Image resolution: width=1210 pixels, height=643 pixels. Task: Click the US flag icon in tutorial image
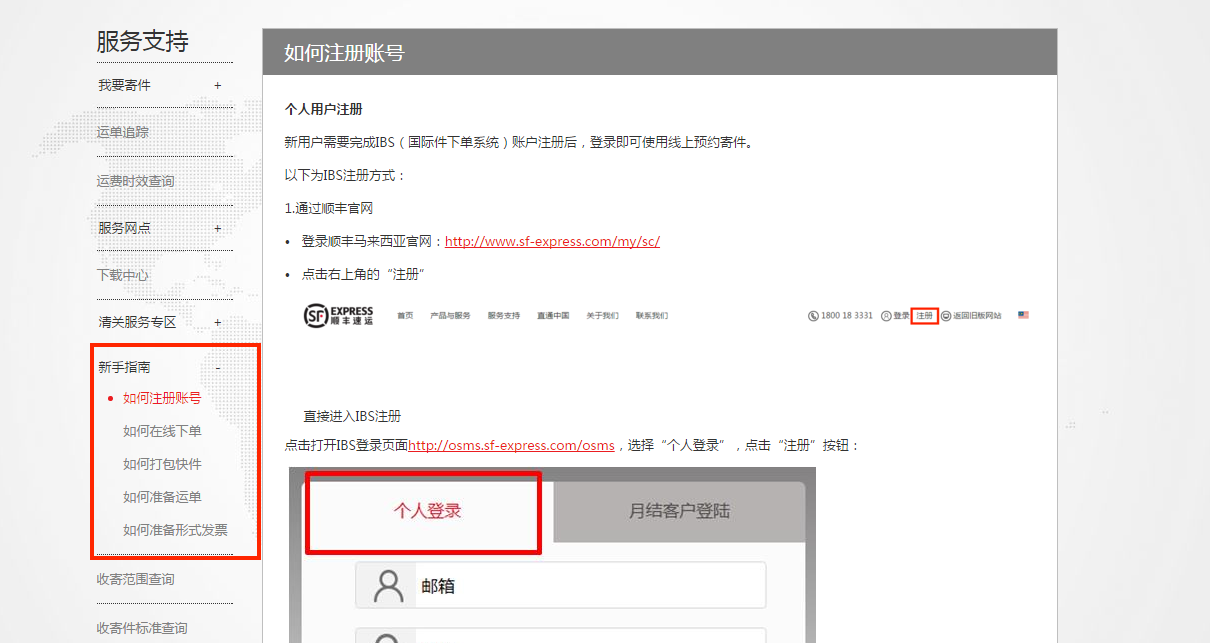pyautogui.click(x=1023, y=315)
